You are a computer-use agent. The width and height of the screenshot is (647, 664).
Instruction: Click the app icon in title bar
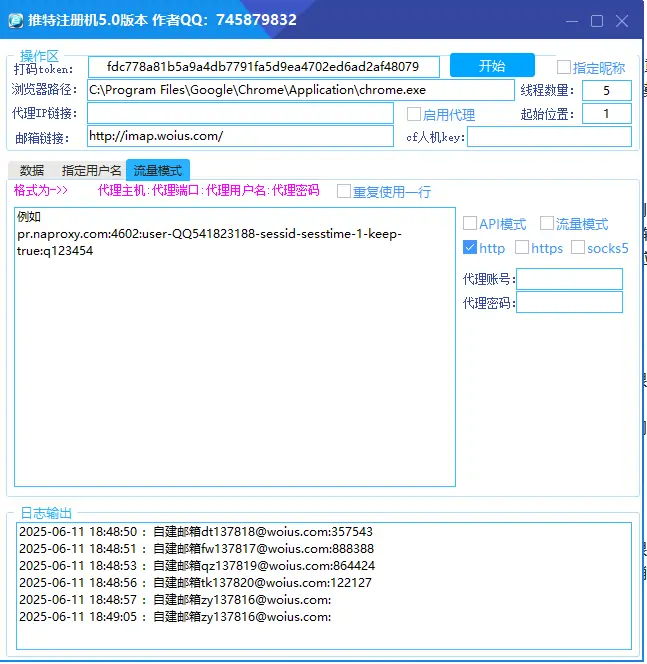pyautogui.click(x=16, y=20)
